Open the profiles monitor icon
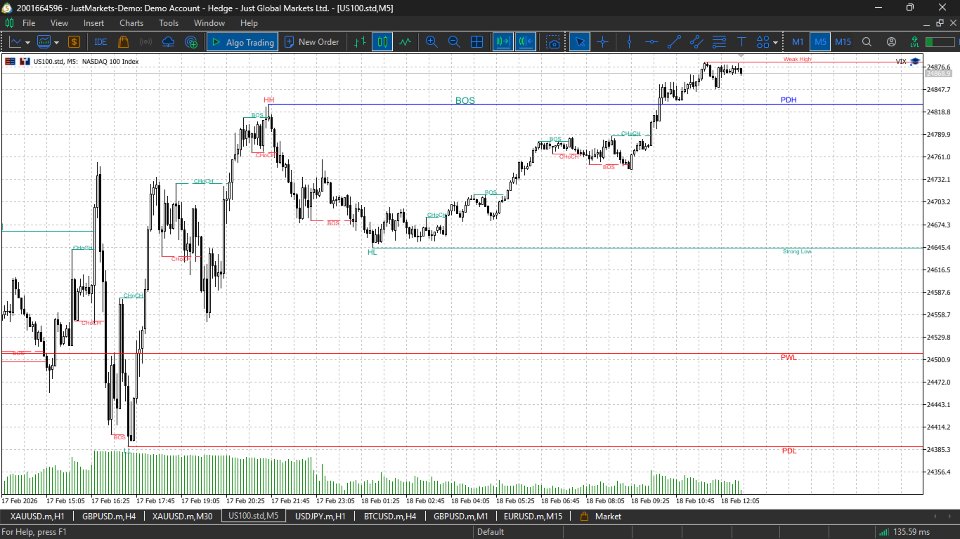Screen dimensions: 960x539 pyautogui.click(x=43, y=42)
